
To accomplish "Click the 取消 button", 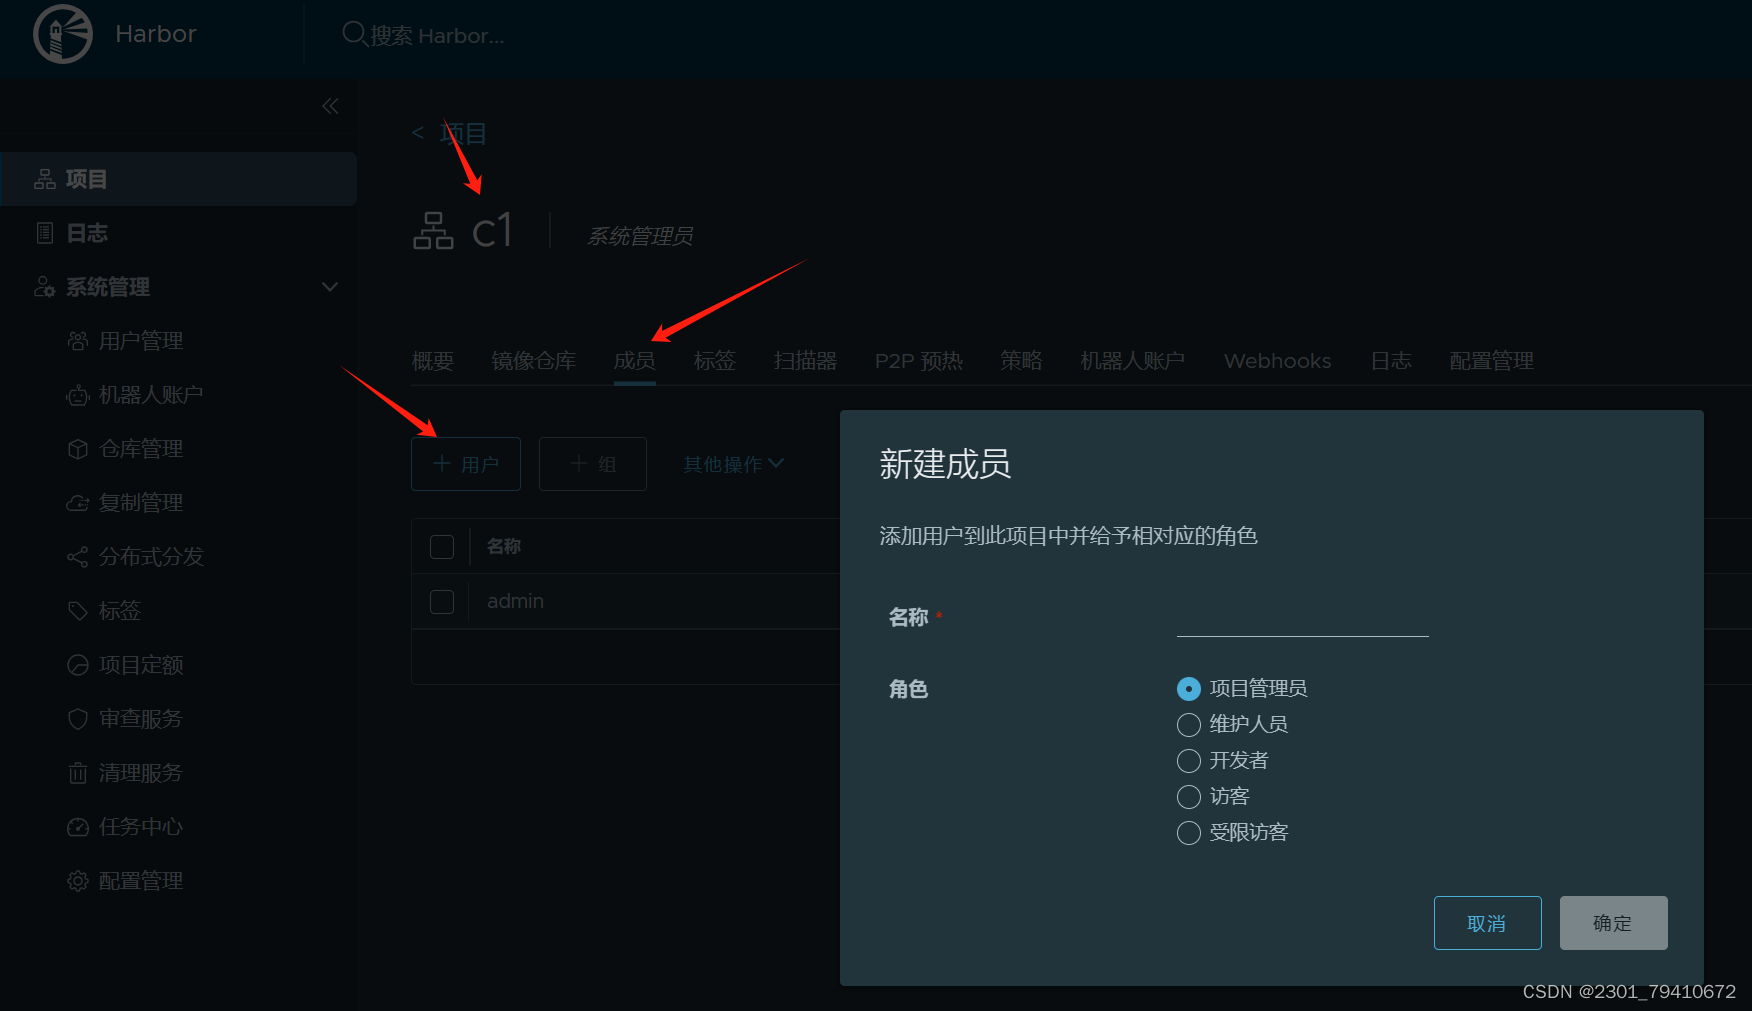I will click(x=1488, y=923).
